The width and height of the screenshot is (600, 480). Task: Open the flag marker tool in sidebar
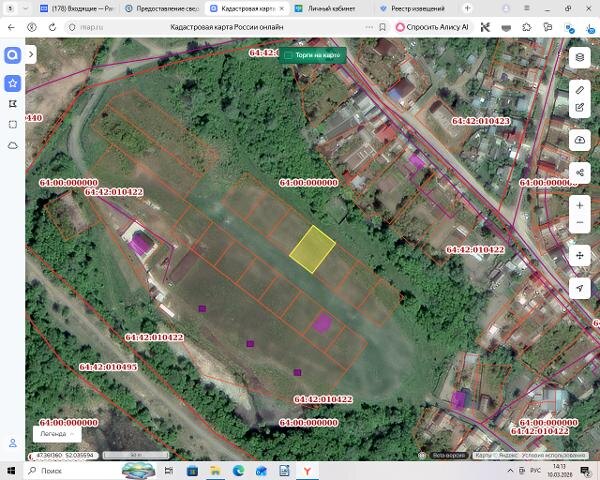coord(13,104)
